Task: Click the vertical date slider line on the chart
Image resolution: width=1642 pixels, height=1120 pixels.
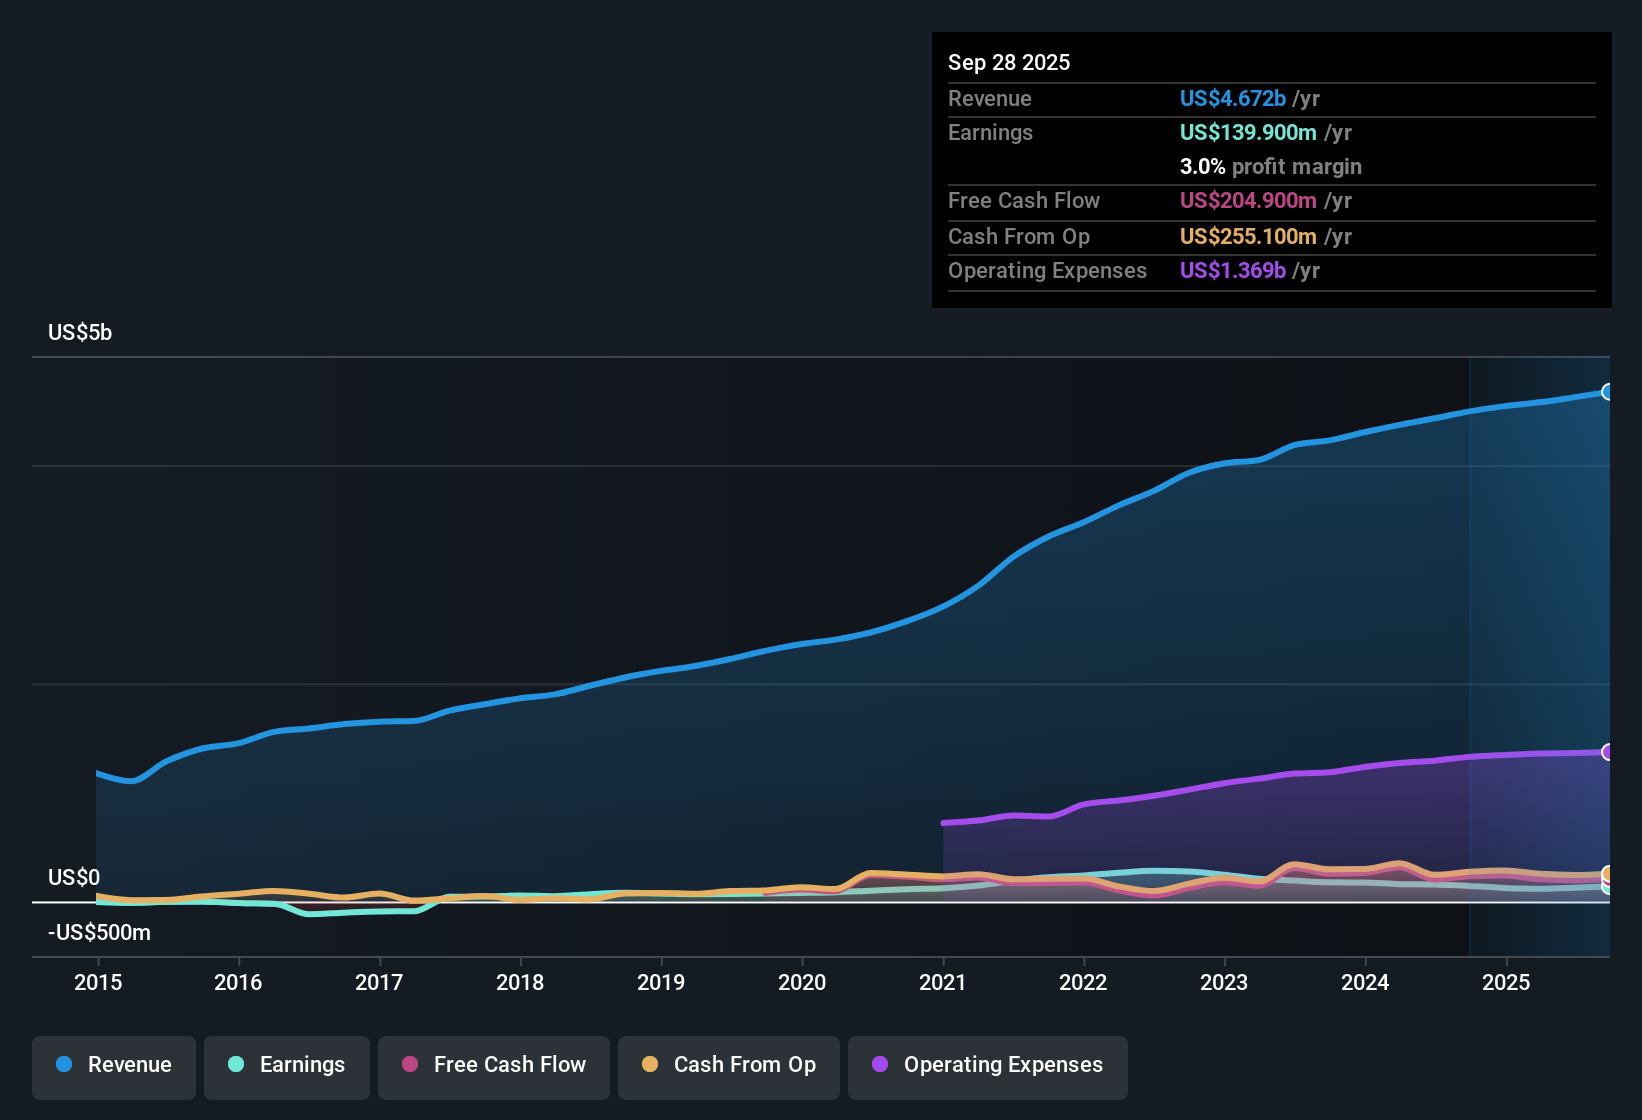Action: 1470,650
